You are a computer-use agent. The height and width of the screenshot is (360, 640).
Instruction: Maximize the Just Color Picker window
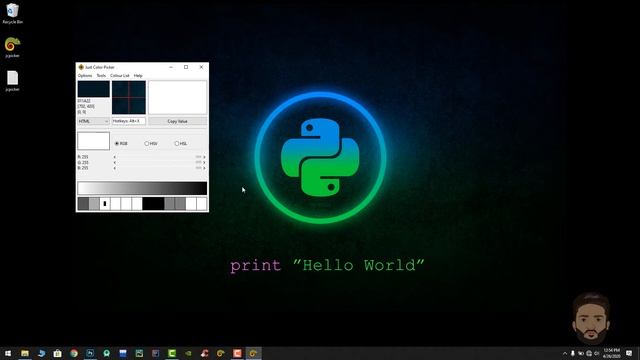point(186,67)
